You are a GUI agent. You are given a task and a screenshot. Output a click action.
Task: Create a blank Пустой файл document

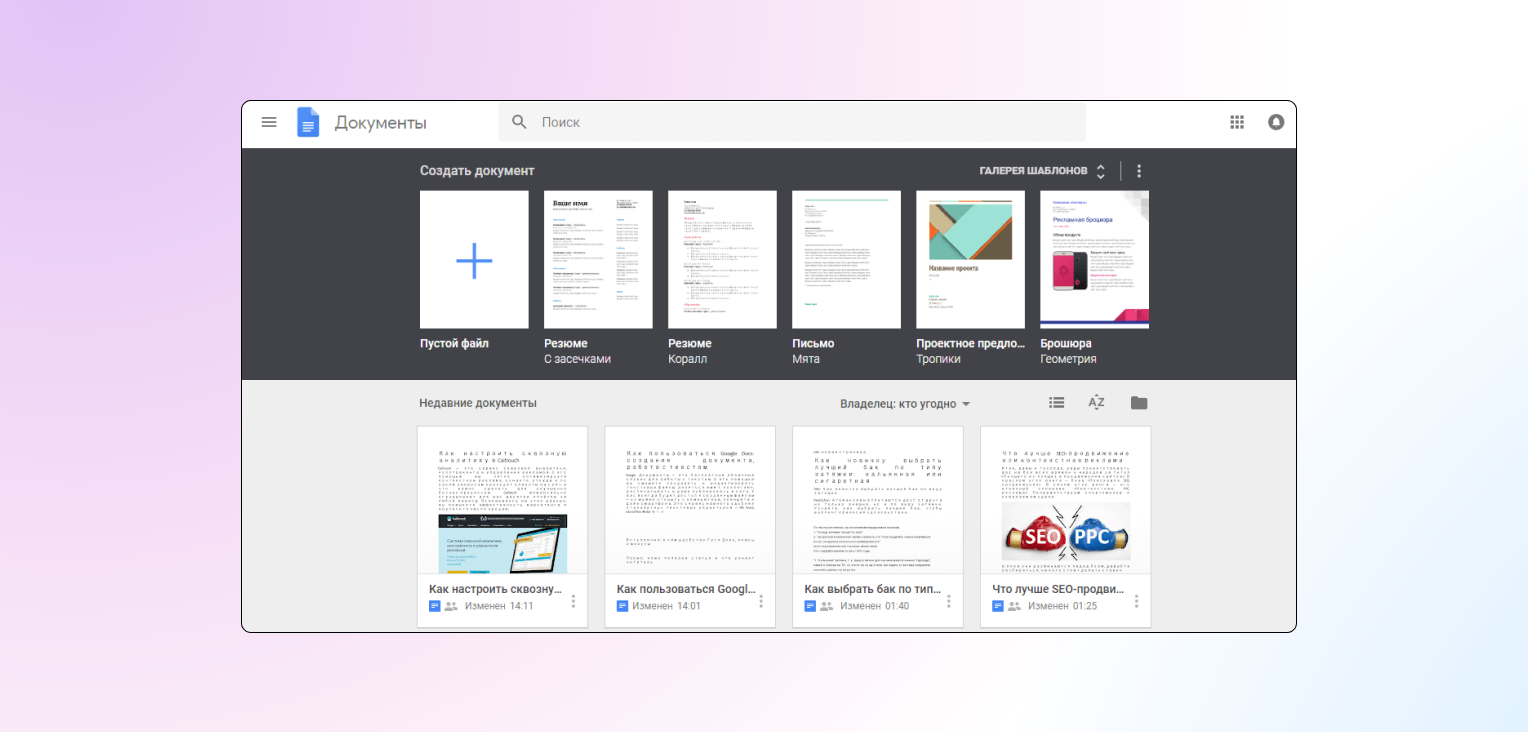coord(474,260)
